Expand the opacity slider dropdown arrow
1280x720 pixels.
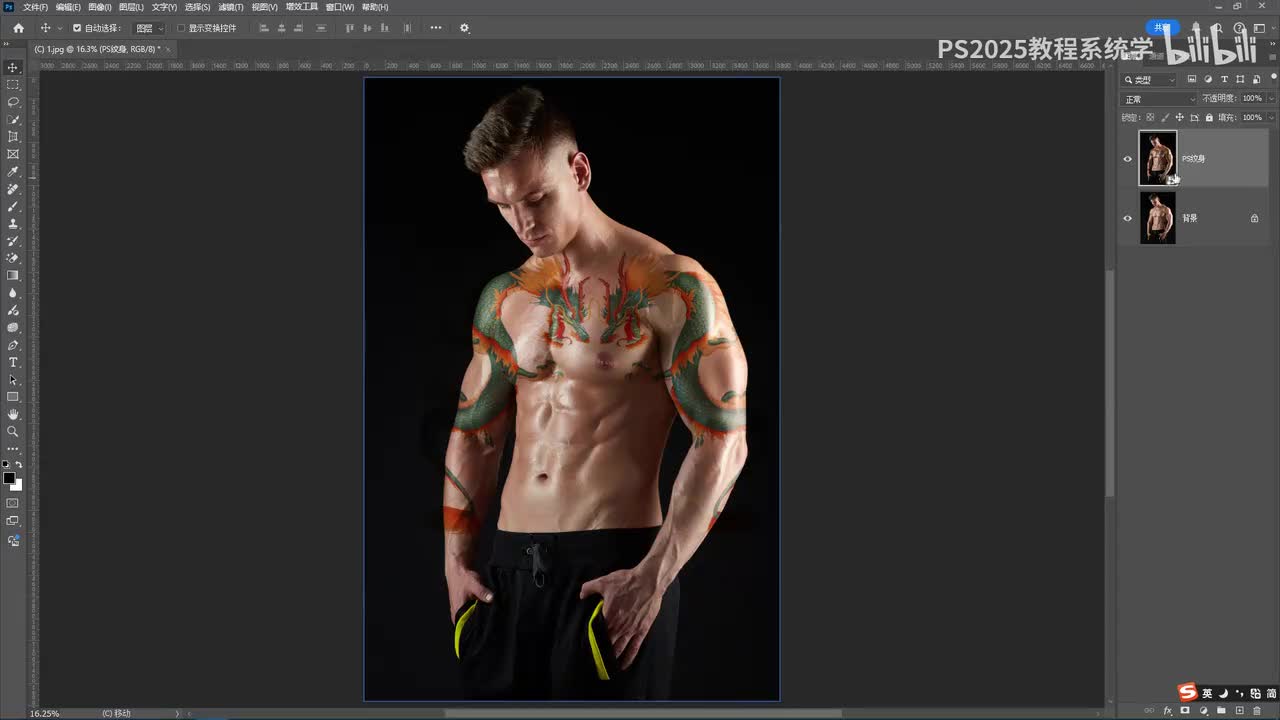pos(1271,98)
